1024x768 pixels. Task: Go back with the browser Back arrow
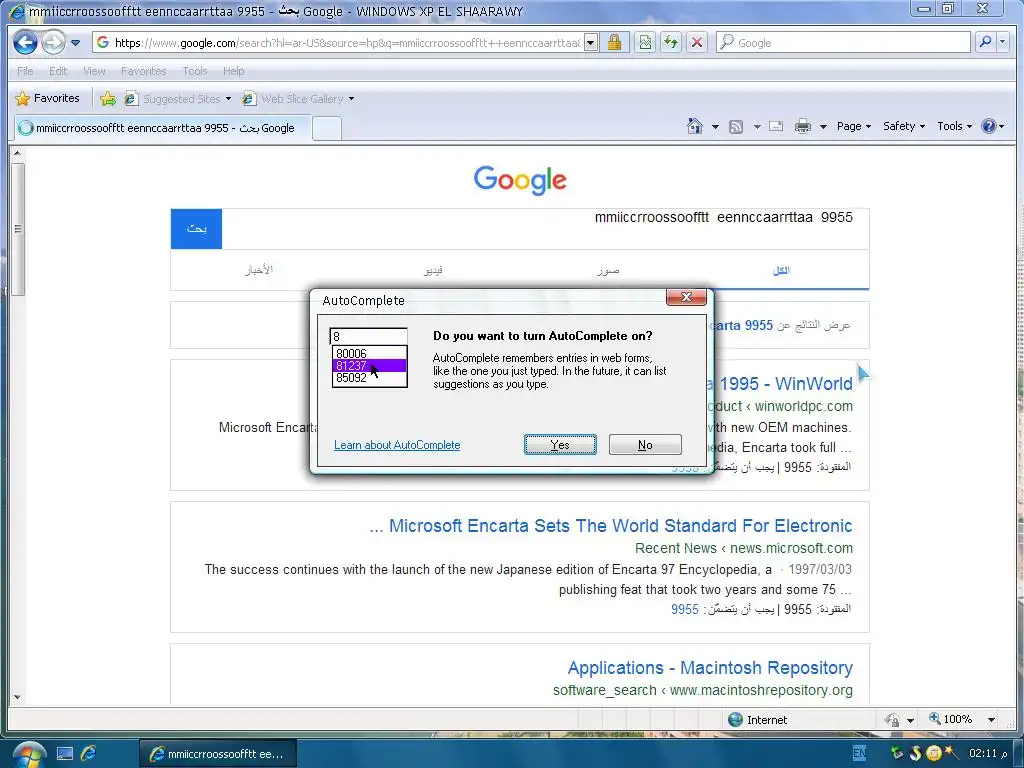(25, 43)
